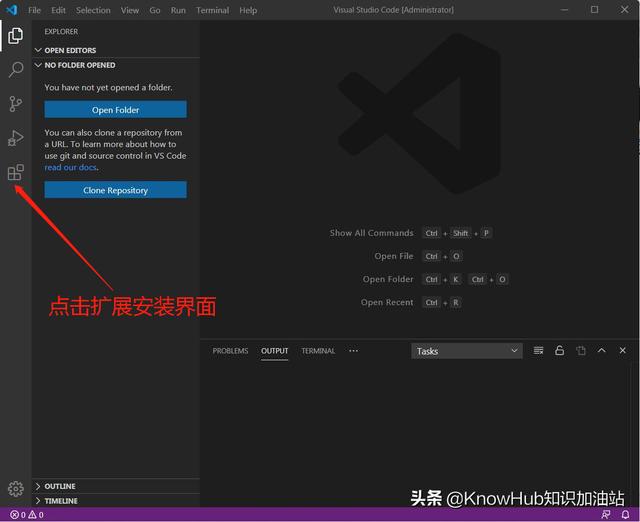
Task: Open the Help menu
Action: [x=248, y=10]
